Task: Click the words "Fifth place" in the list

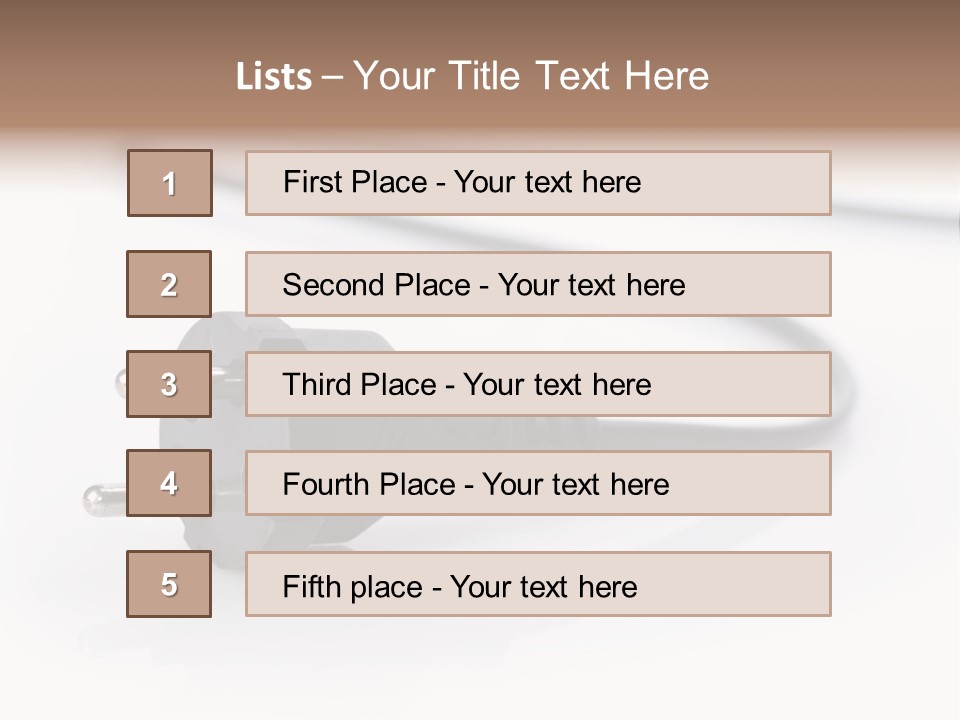Action: point(353,586)
